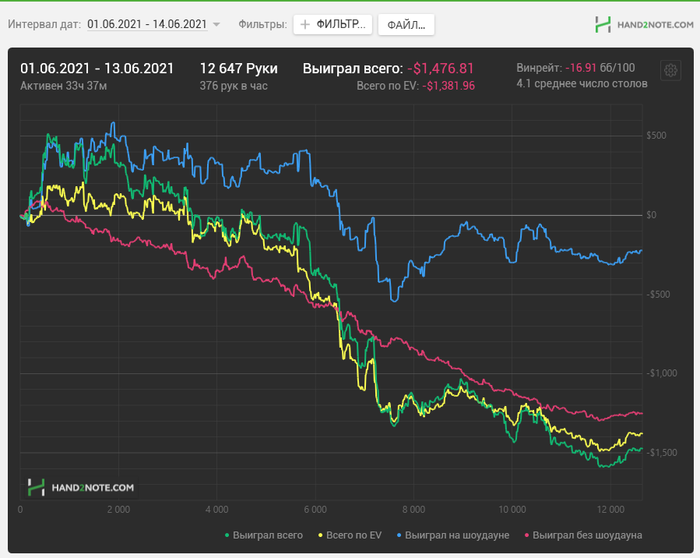Image resolution: width=700 pixels, height=558 pixels.
Task: Click the 6 000 x-axis label
Action: (x=315, y=509)
